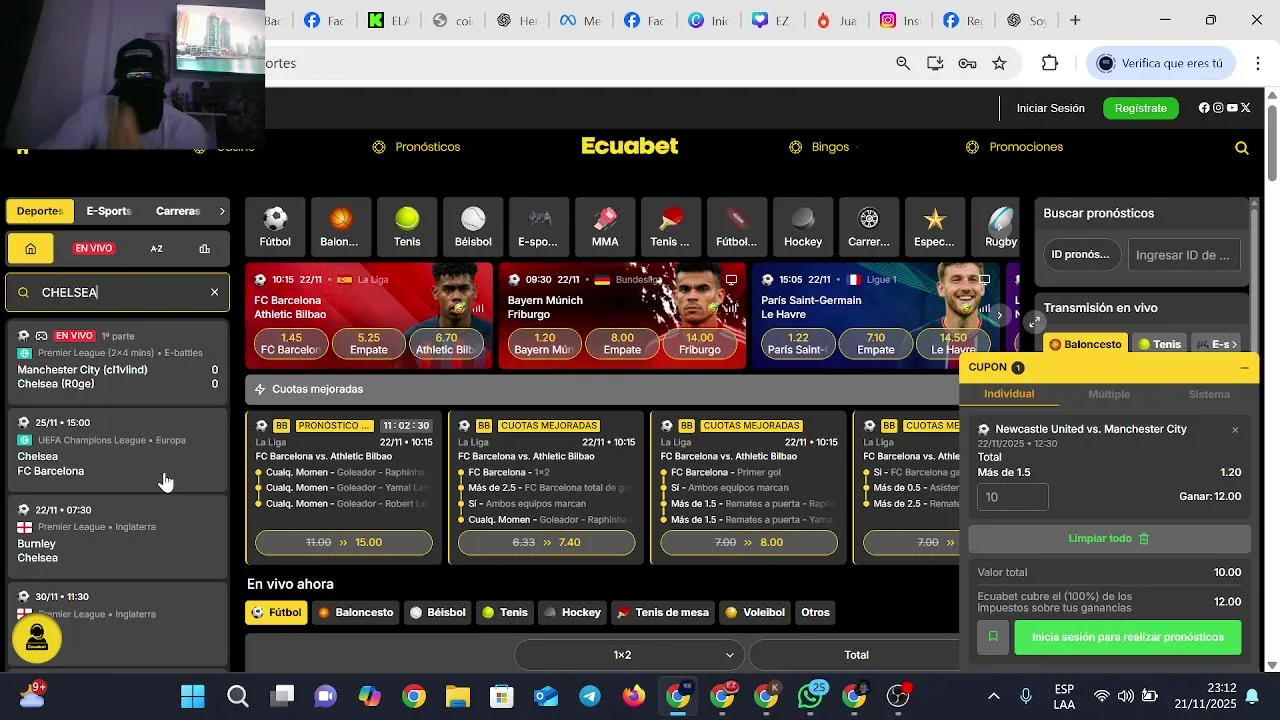
Task: Select Sistema coupon tab
Action: [x=1209, y=394]
